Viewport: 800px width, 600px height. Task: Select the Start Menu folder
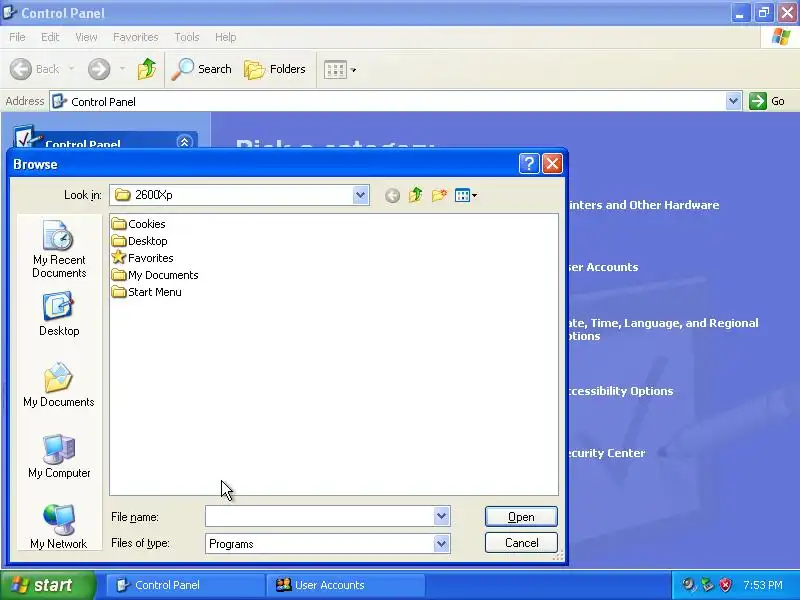(147, 292)
